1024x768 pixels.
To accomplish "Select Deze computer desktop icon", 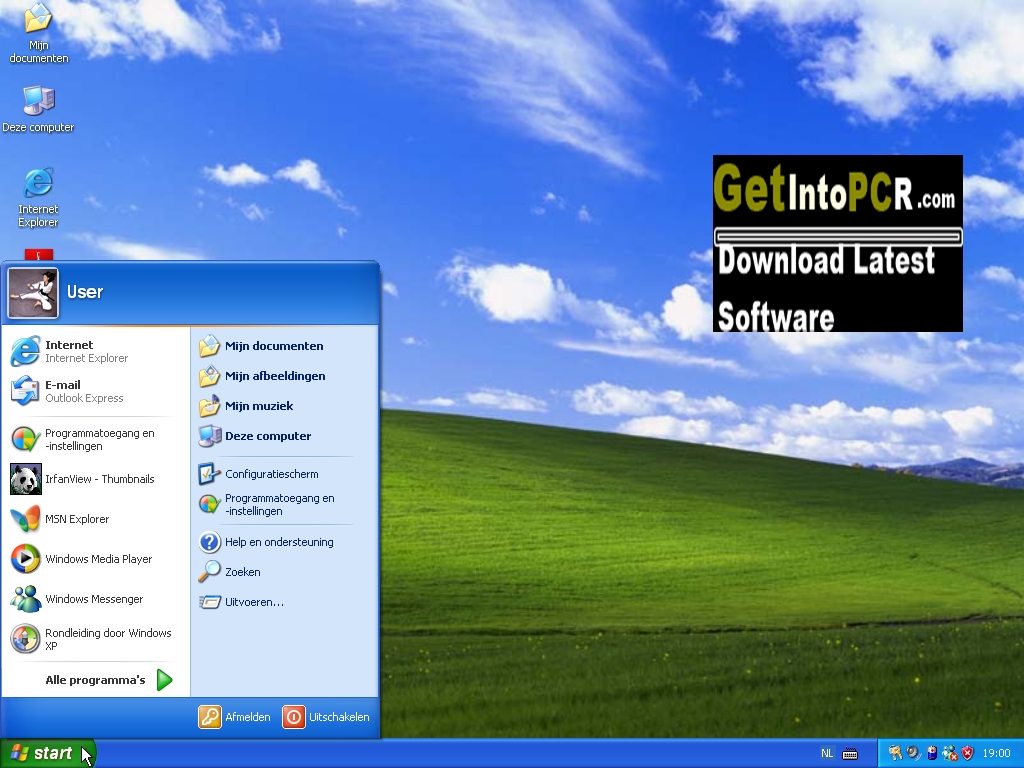I will (38, 109).
